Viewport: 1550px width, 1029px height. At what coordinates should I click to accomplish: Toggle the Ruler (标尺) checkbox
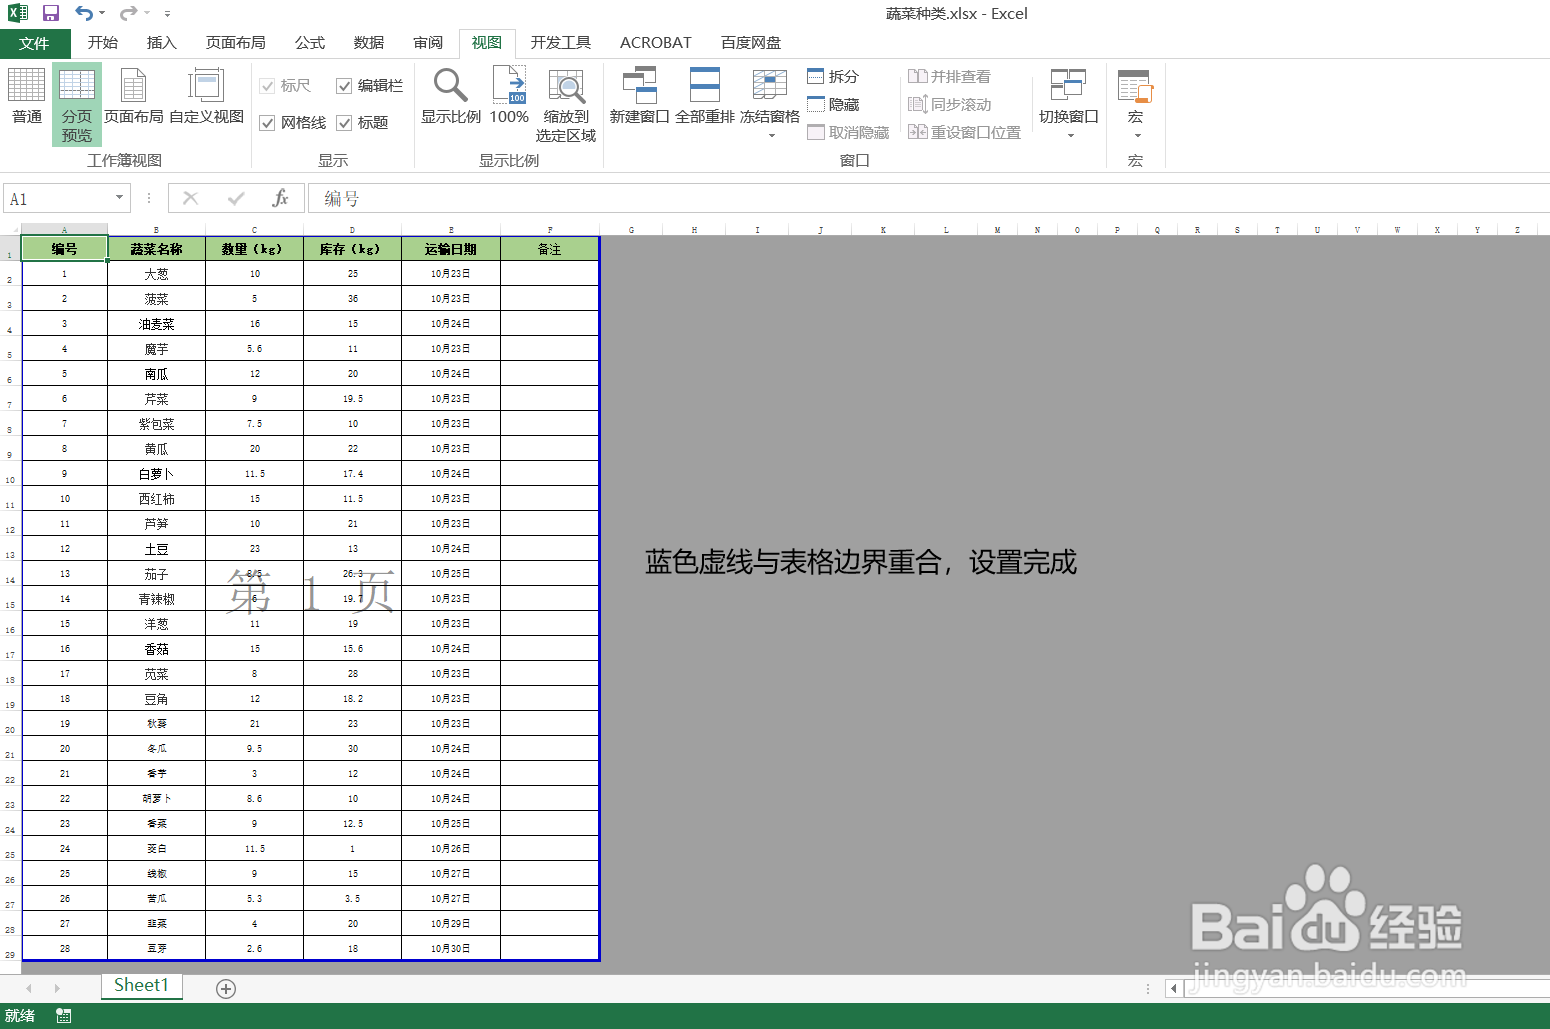pos(267,86)
